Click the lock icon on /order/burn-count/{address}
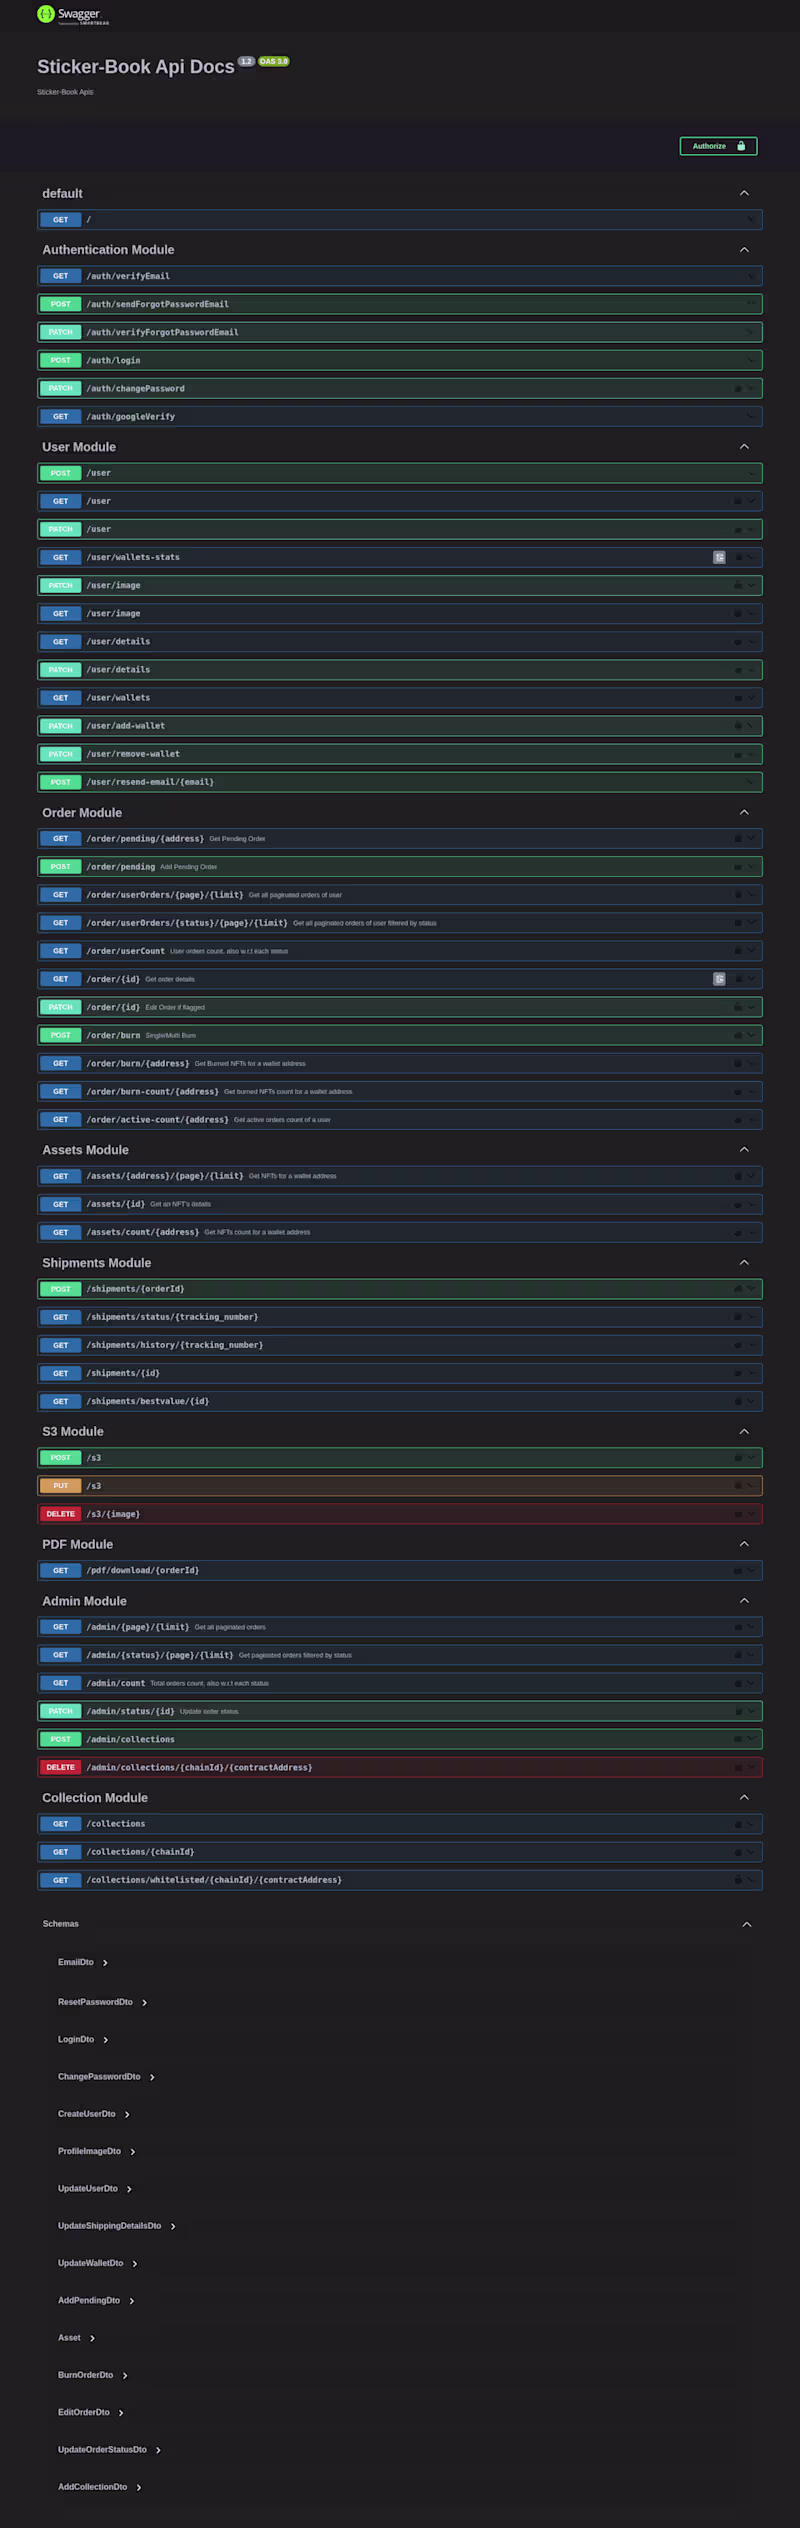This screenshot has width=800, height=2528. click(x=738, y=1091)
